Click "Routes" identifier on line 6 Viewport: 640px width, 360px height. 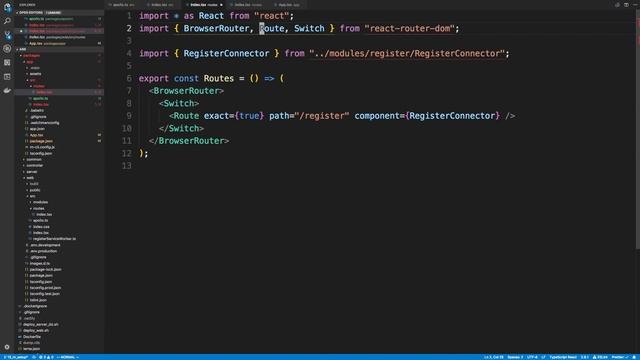pyautogui.click(x=219, y=78)
